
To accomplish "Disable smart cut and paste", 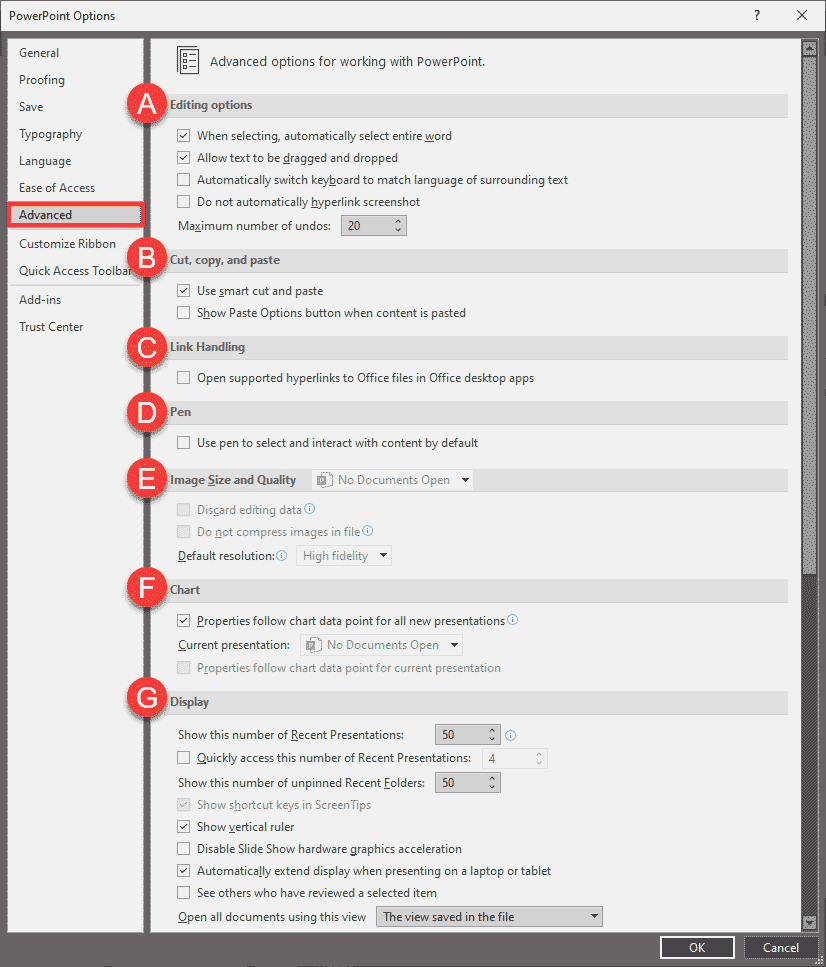I will pyautogui.click(x=183, y=290).
